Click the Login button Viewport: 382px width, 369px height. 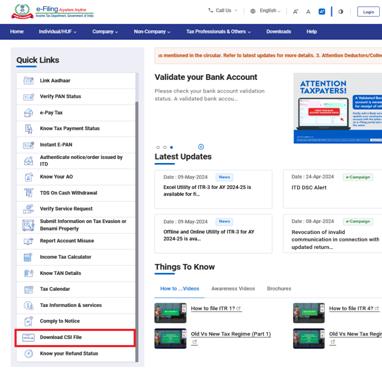368,12
